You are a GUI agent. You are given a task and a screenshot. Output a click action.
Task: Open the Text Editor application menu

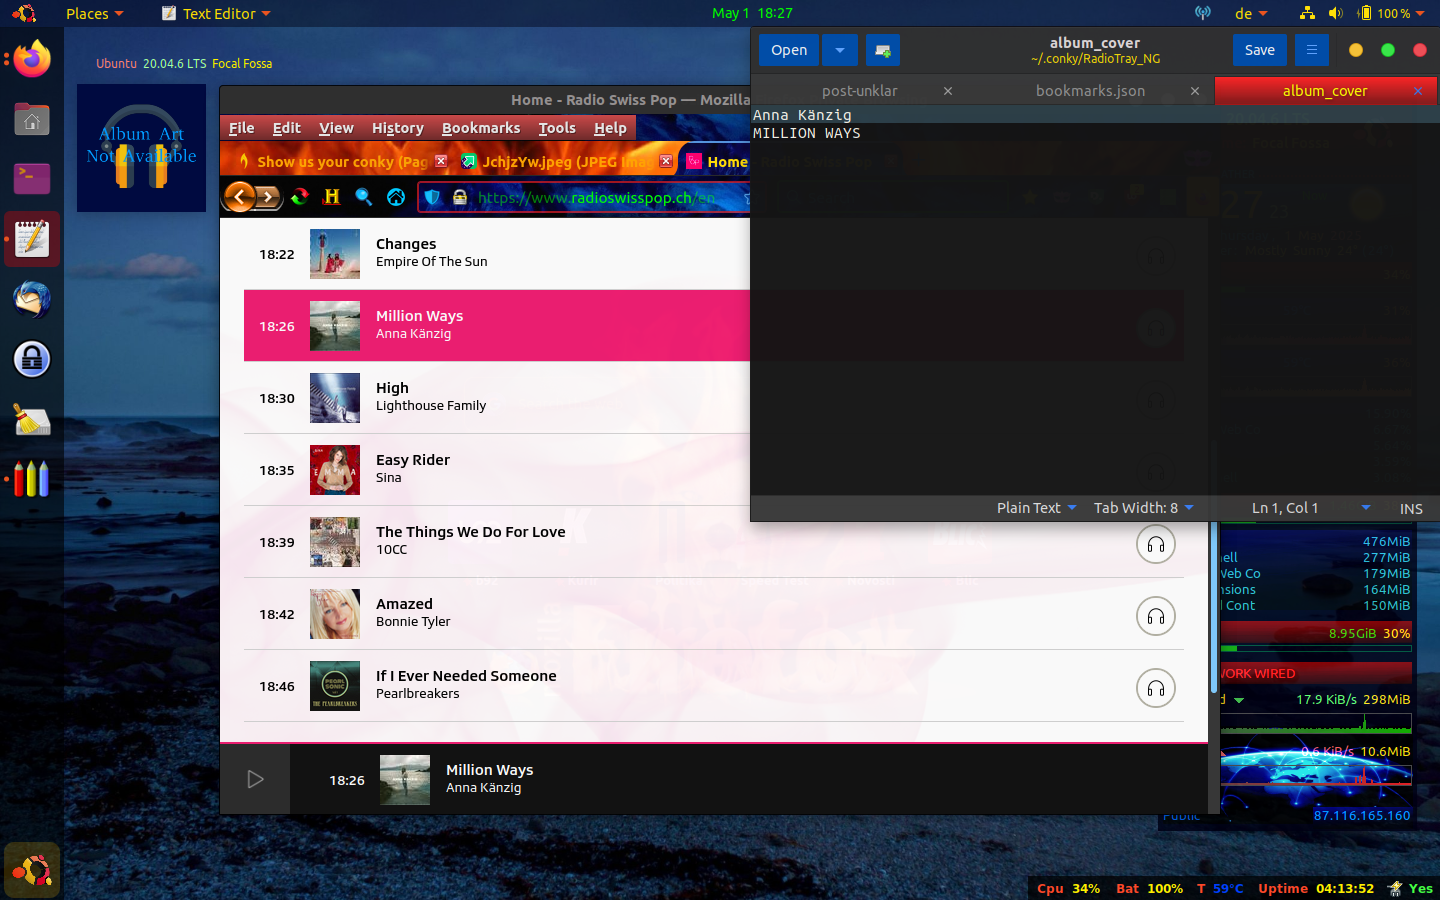[217, 14]
